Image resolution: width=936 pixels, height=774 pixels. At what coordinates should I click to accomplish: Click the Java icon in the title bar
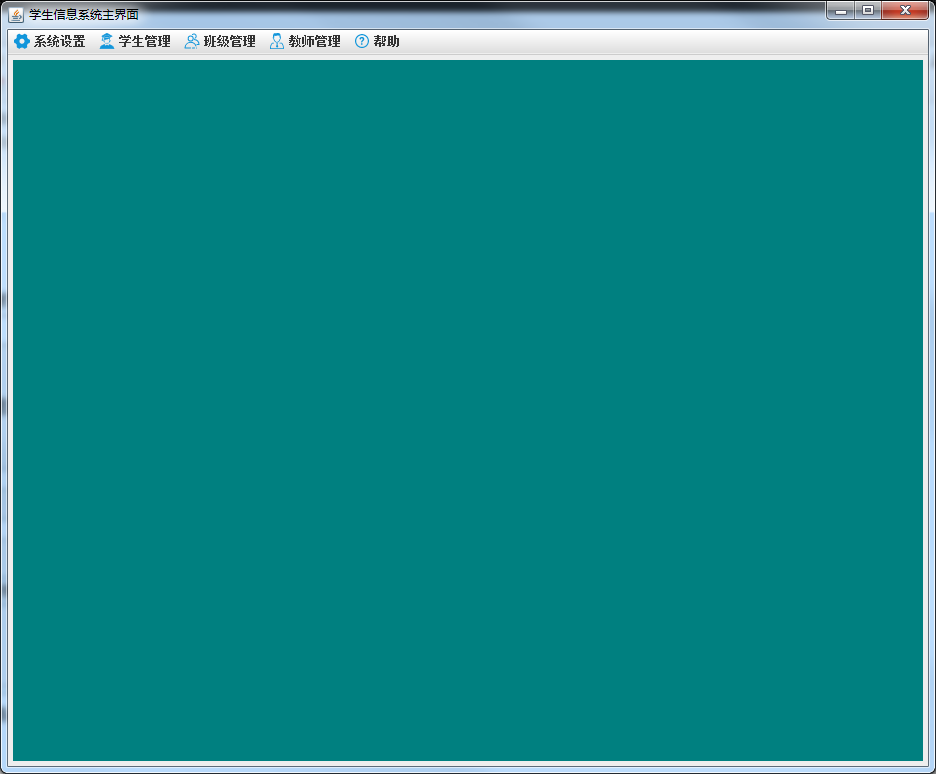point(16,14)
